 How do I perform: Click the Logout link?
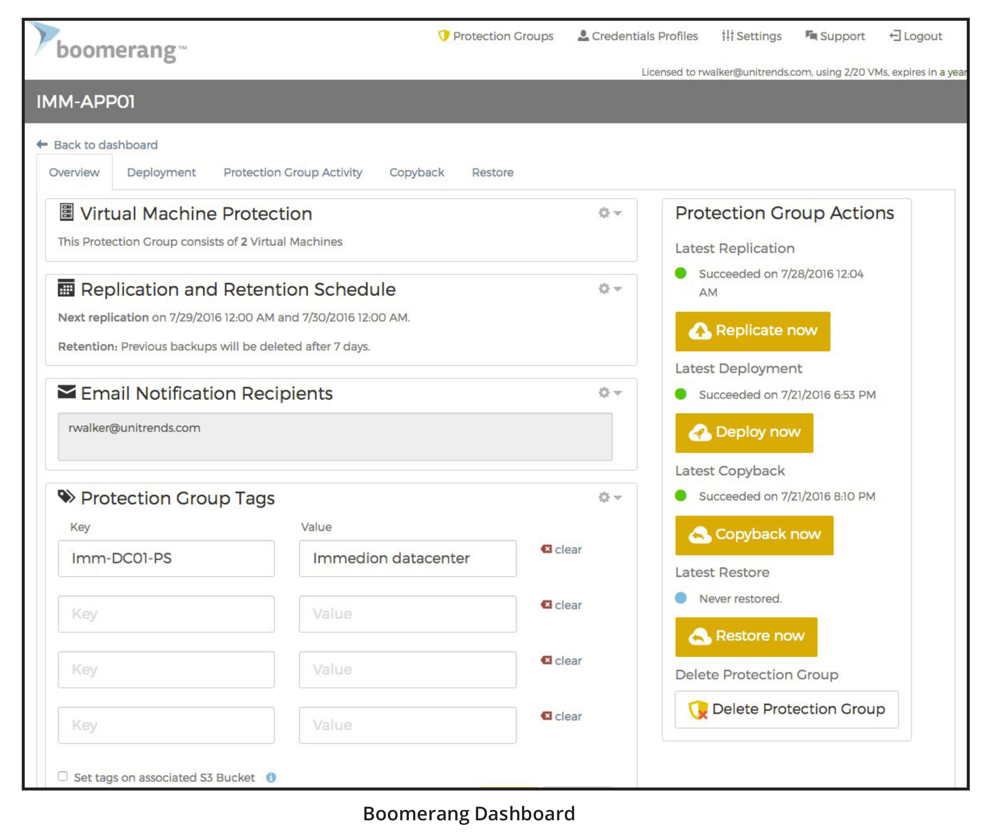(x=915, y=36)
